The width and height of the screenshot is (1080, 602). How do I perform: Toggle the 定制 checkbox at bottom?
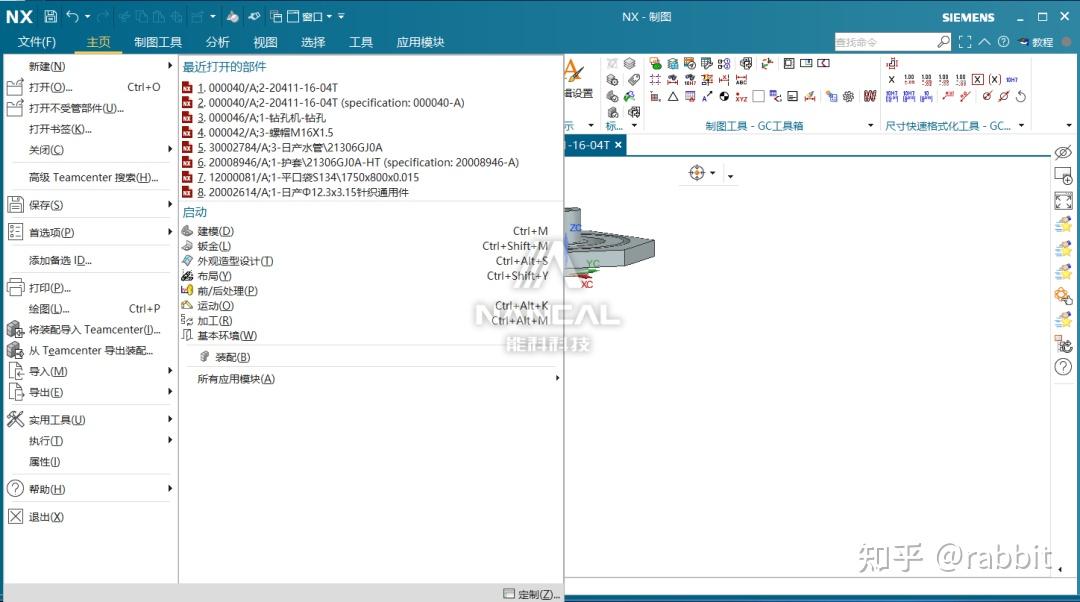(510, 593)
